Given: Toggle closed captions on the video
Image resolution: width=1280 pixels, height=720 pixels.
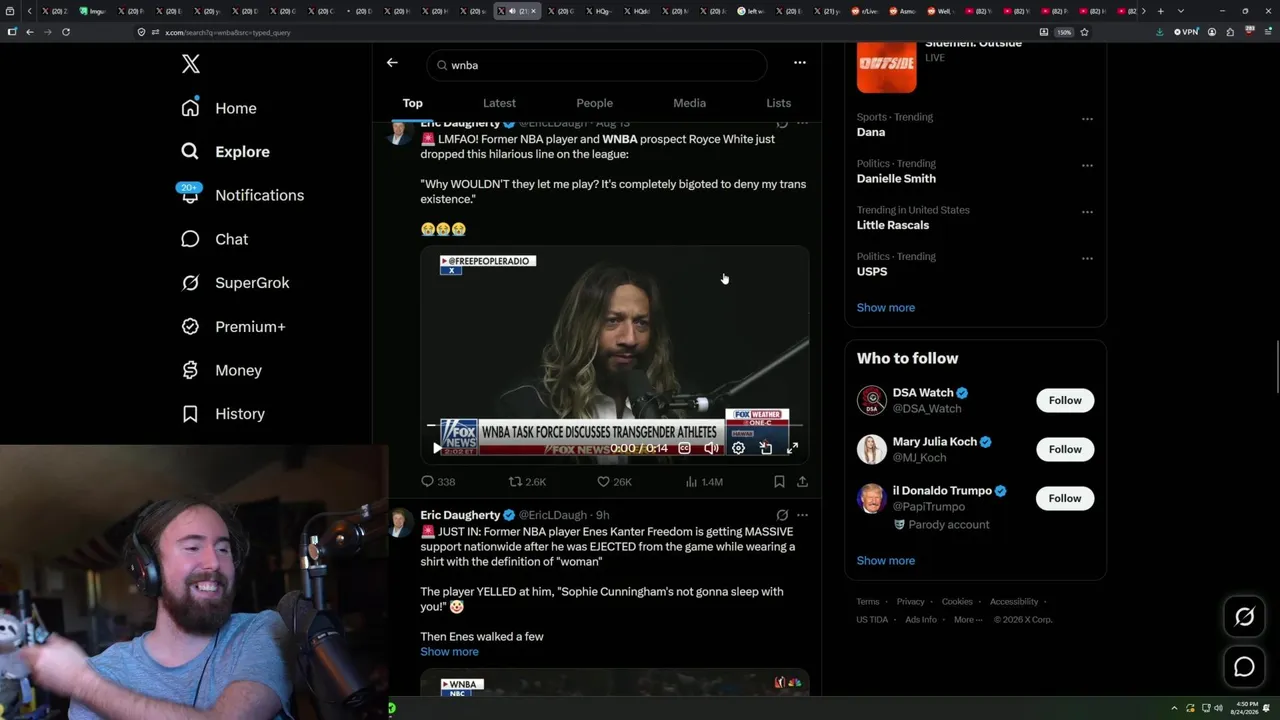Looking at the screenshot, I should point(685,448).
